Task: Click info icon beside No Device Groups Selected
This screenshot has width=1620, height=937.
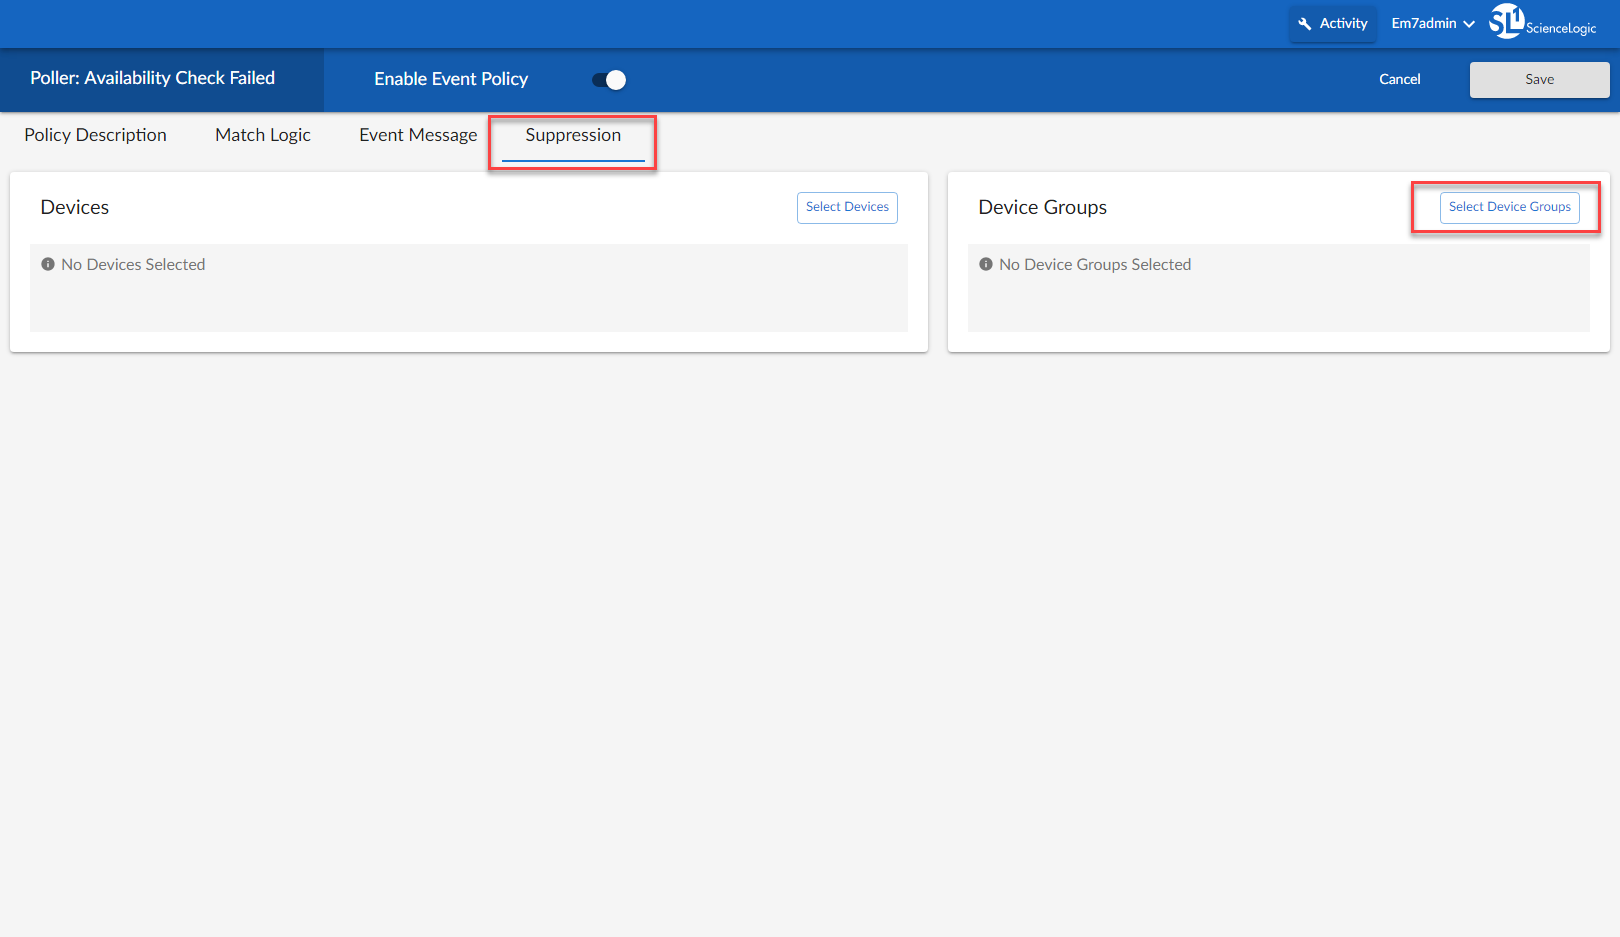Action: click(x=986, y=264)
